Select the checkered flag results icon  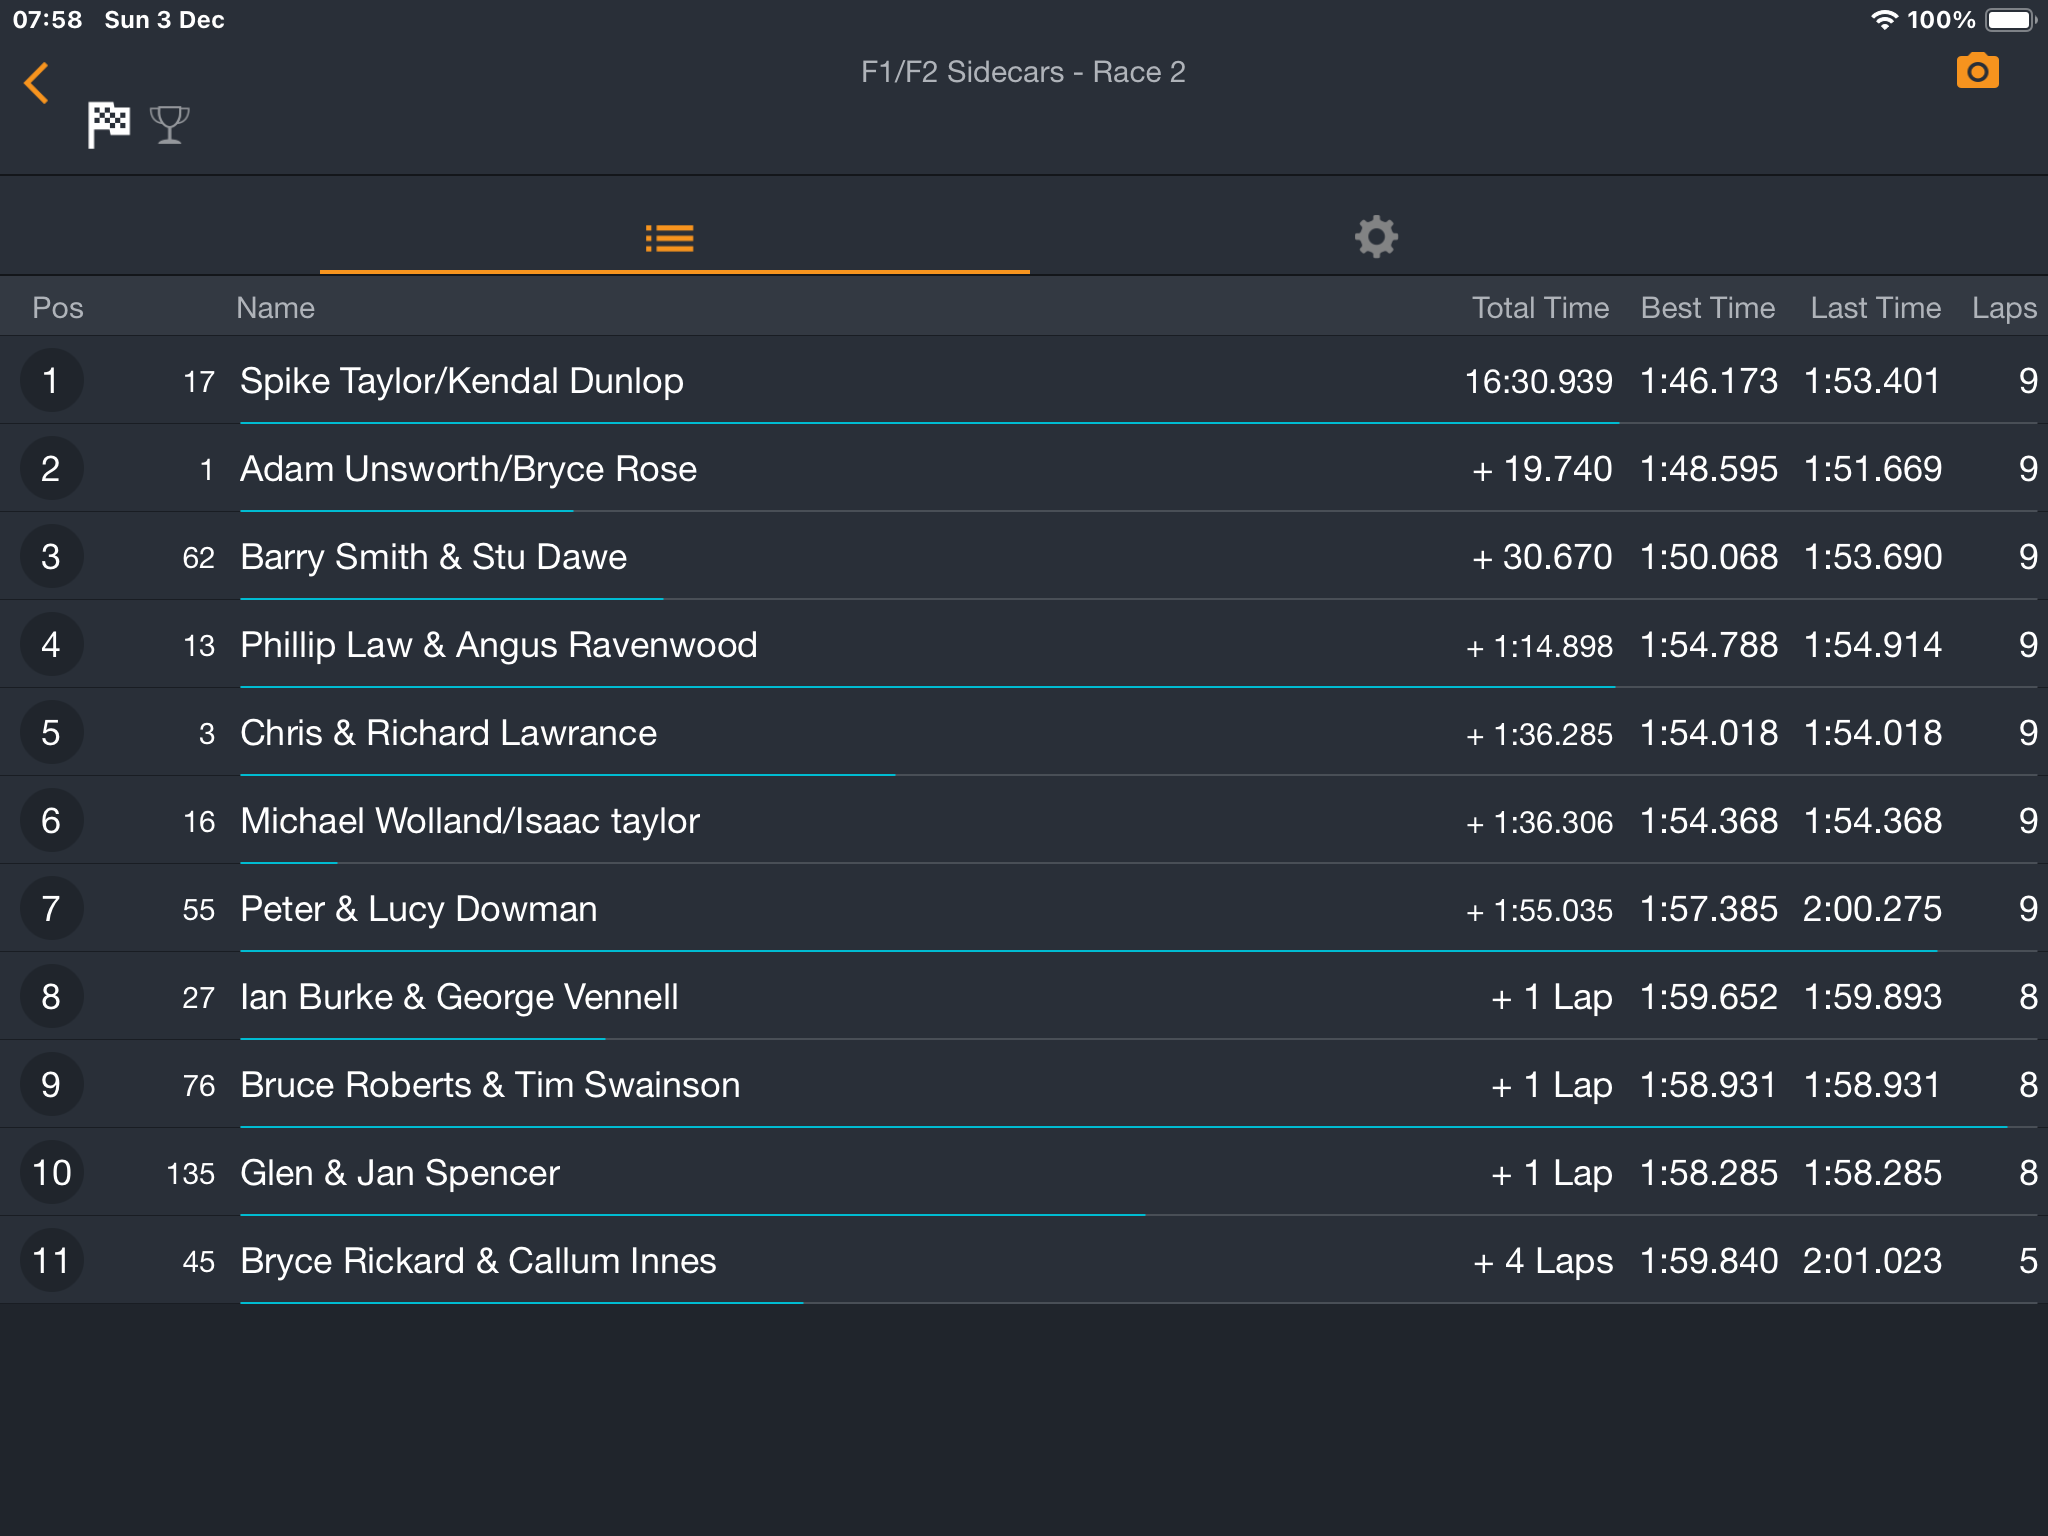[x=108, y=125]
